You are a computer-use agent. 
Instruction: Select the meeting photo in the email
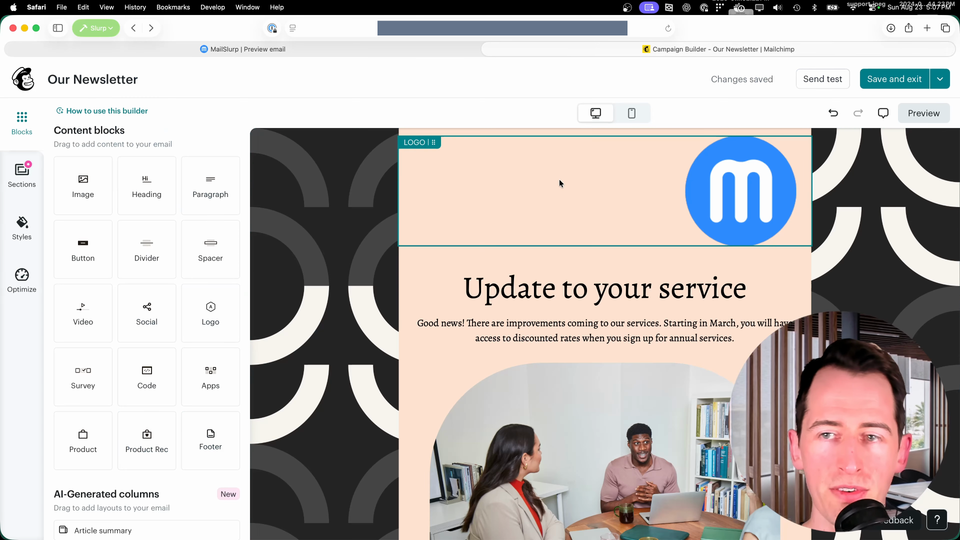(x=604, y=451)
